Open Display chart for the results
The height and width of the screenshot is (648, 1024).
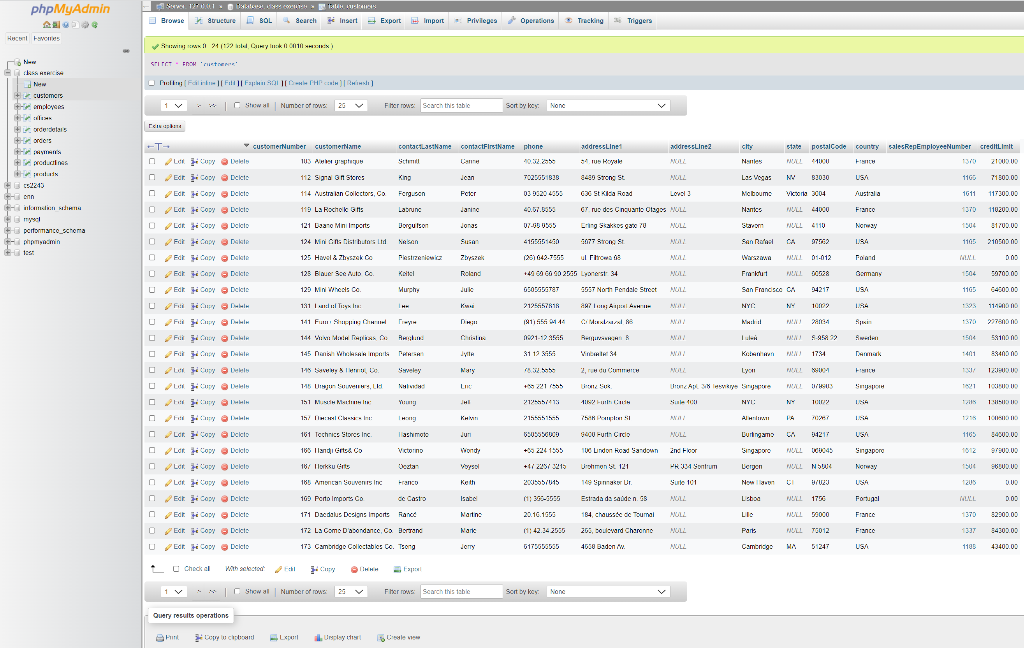pyautogui.click(x=340, y=637)
